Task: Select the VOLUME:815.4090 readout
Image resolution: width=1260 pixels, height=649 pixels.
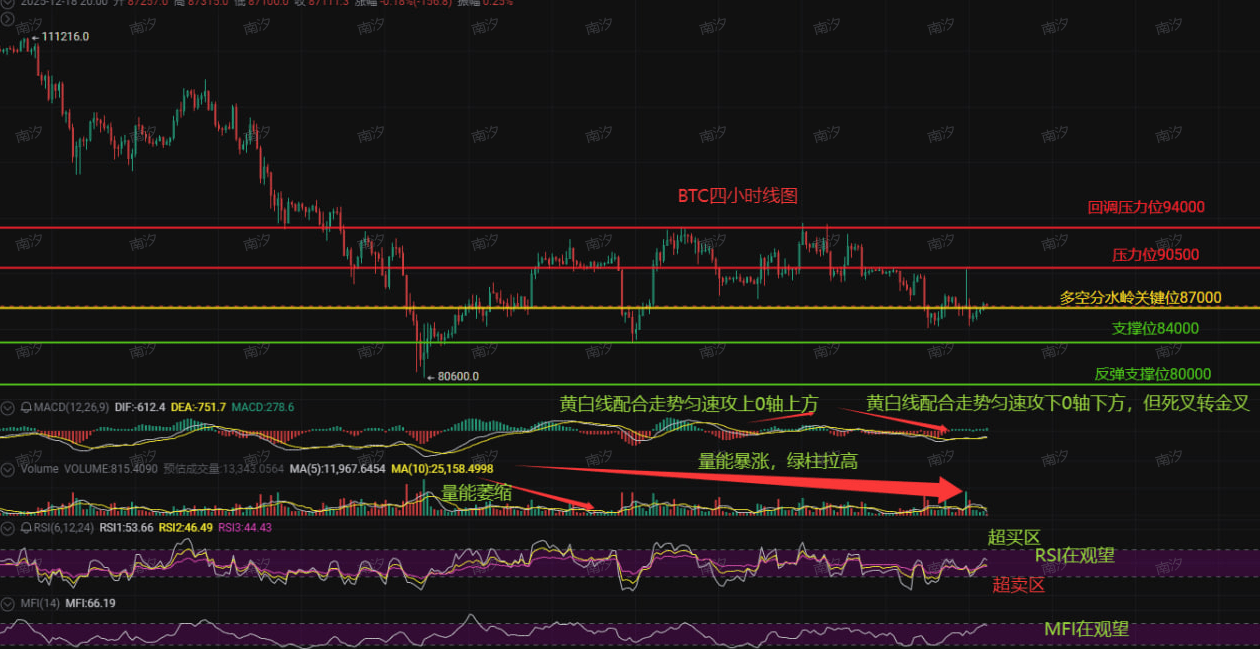Action: click(109, 467)
